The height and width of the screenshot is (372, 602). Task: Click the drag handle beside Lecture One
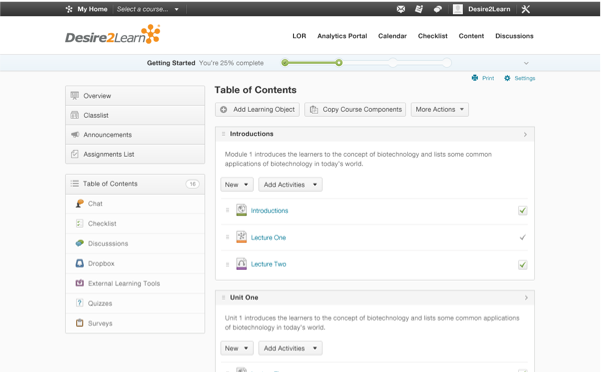[227, 237]
